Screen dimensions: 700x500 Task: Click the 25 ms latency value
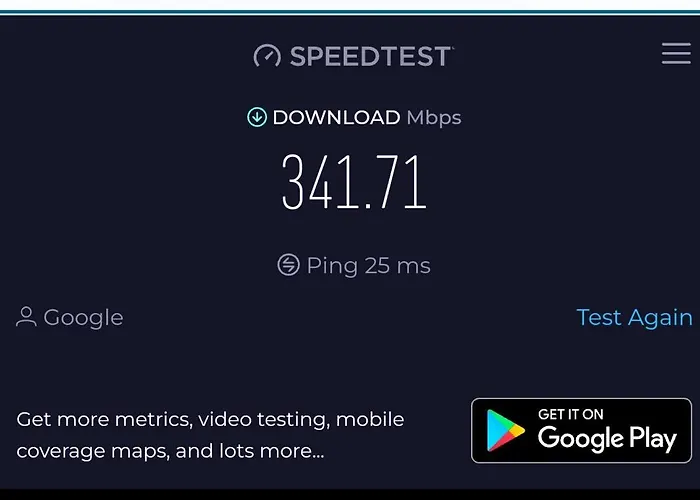(398, 266)
